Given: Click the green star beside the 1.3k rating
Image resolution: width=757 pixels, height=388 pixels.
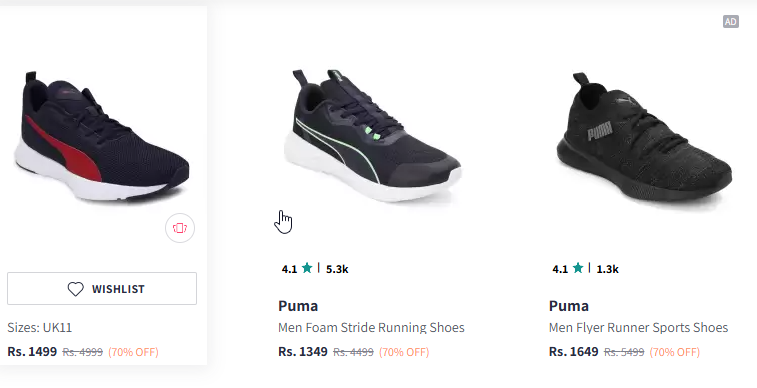Looking at the screenshot, I should [578, 268].
